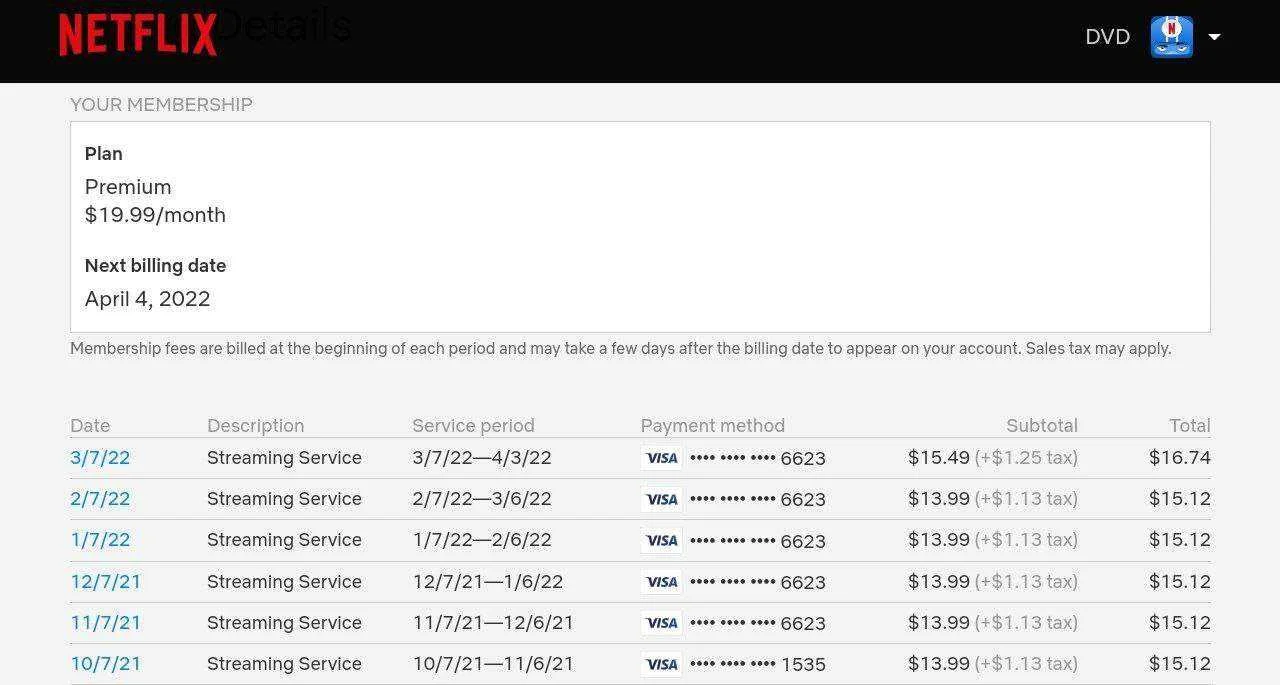Viewport: 1280px width, 685px height.
Task: Click the profile avatar icon
Action: 1171,37
